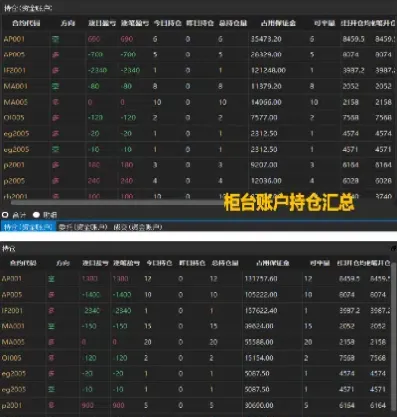Click the 总持仓量 header in the upper table
This screenshot has height=417, width=397.
coord(233,23)
